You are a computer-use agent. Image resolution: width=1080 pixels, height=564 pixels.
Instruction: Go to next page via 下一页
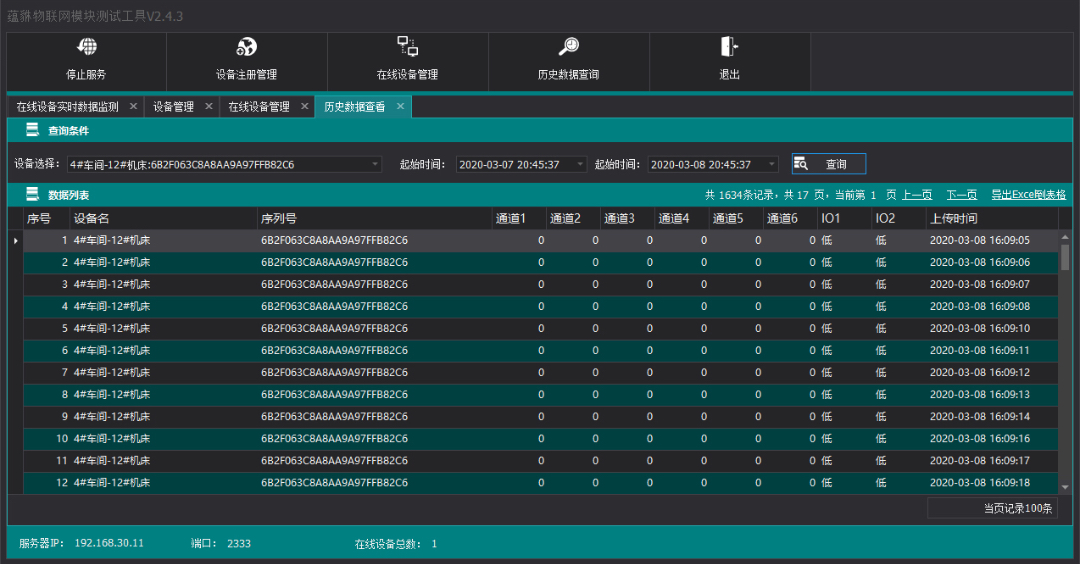pyautogui.click(x=961, y=195)
